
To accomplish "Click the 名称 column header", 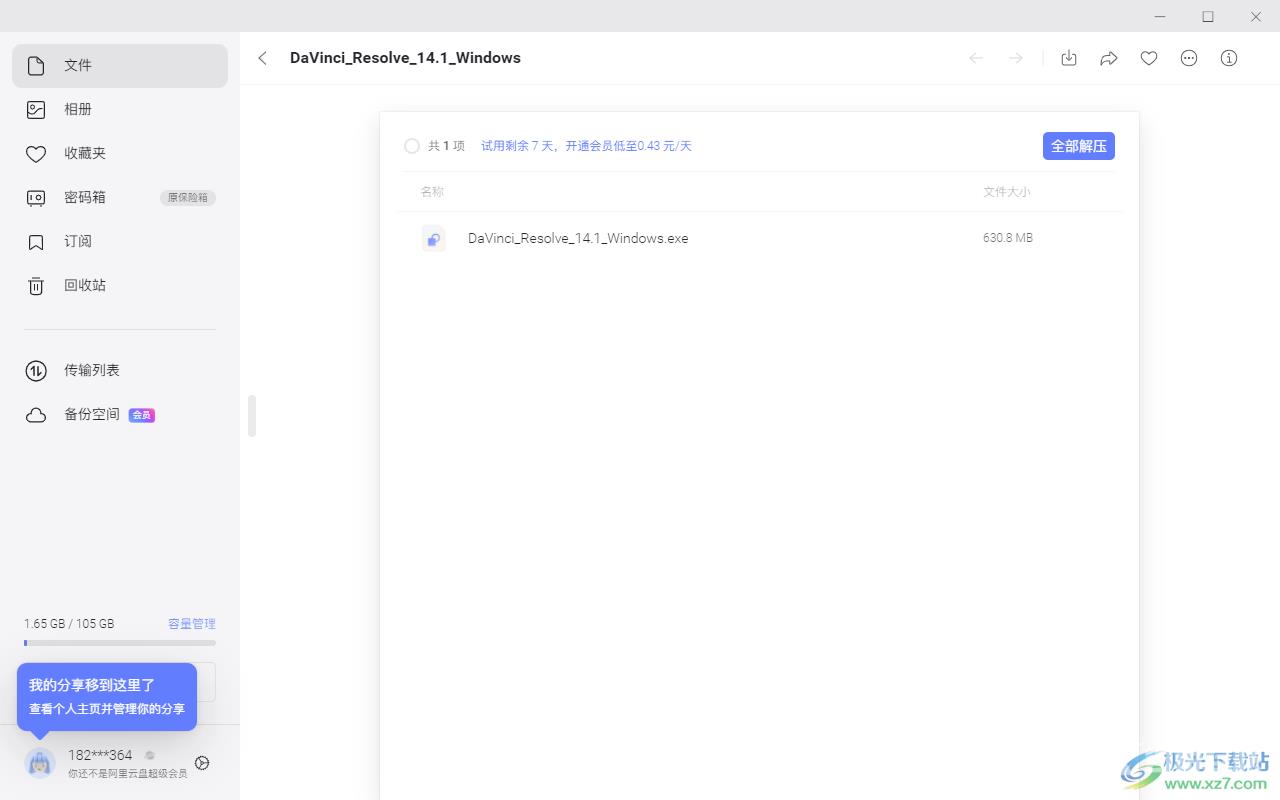I will [432, 192].
